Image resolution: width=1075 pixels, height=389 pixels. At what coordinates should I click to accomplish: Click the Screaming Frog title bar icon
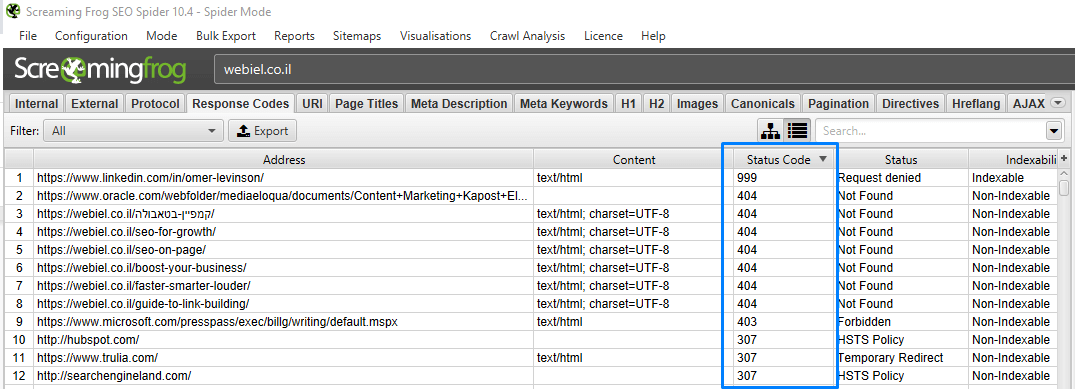tap(12, 12)
